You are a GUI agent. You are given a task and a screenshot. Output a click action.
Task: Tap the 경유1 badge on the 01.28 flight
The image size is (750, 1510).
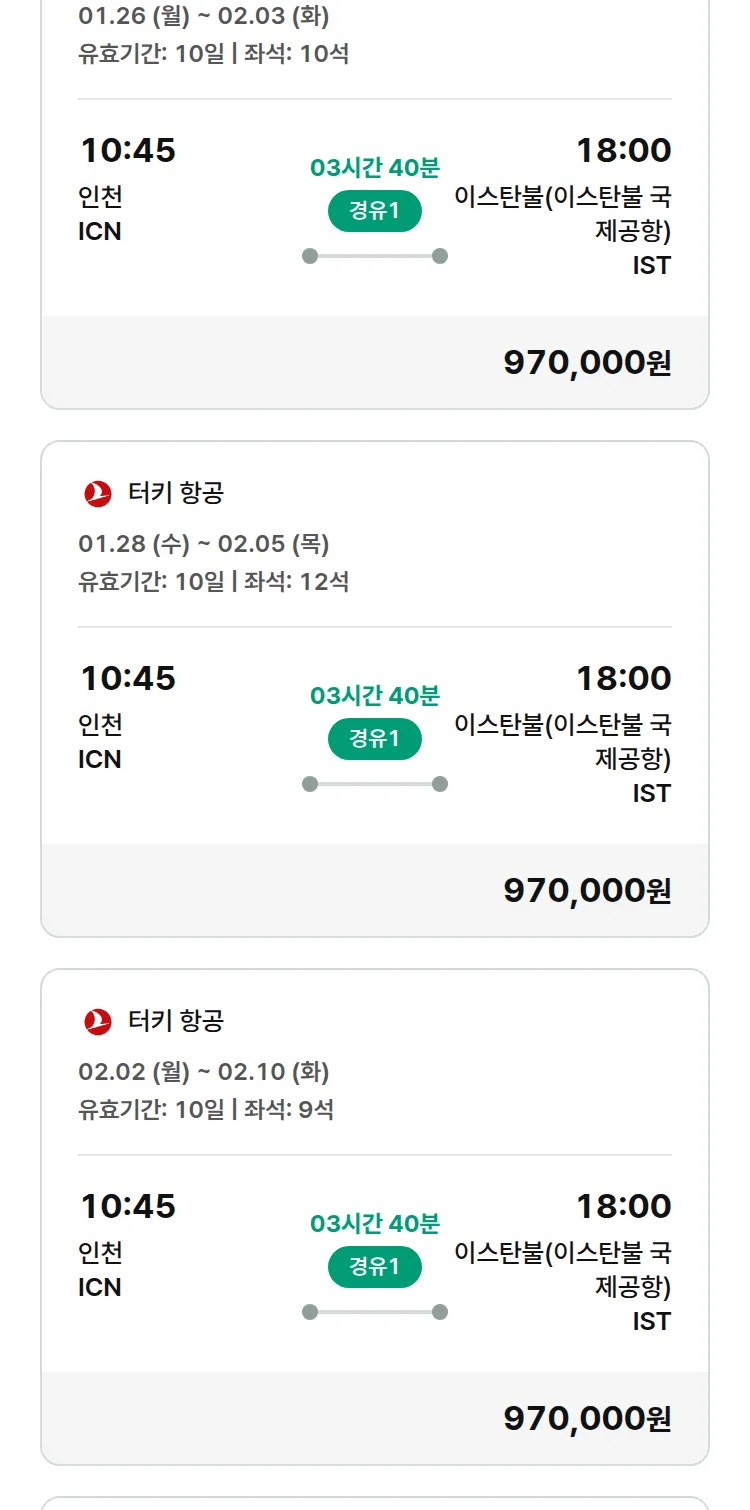pos(375,739)
